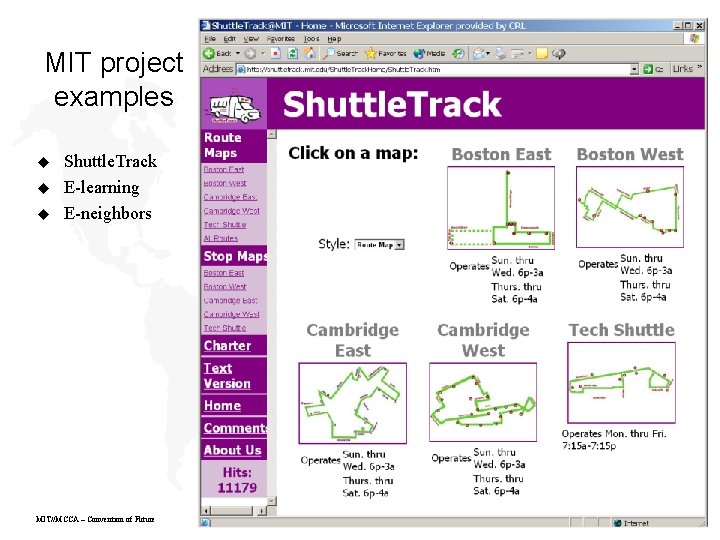Click the Messenger speech bubble icon
The height and width of the screenshot is (540, 720).
[558, 54]
